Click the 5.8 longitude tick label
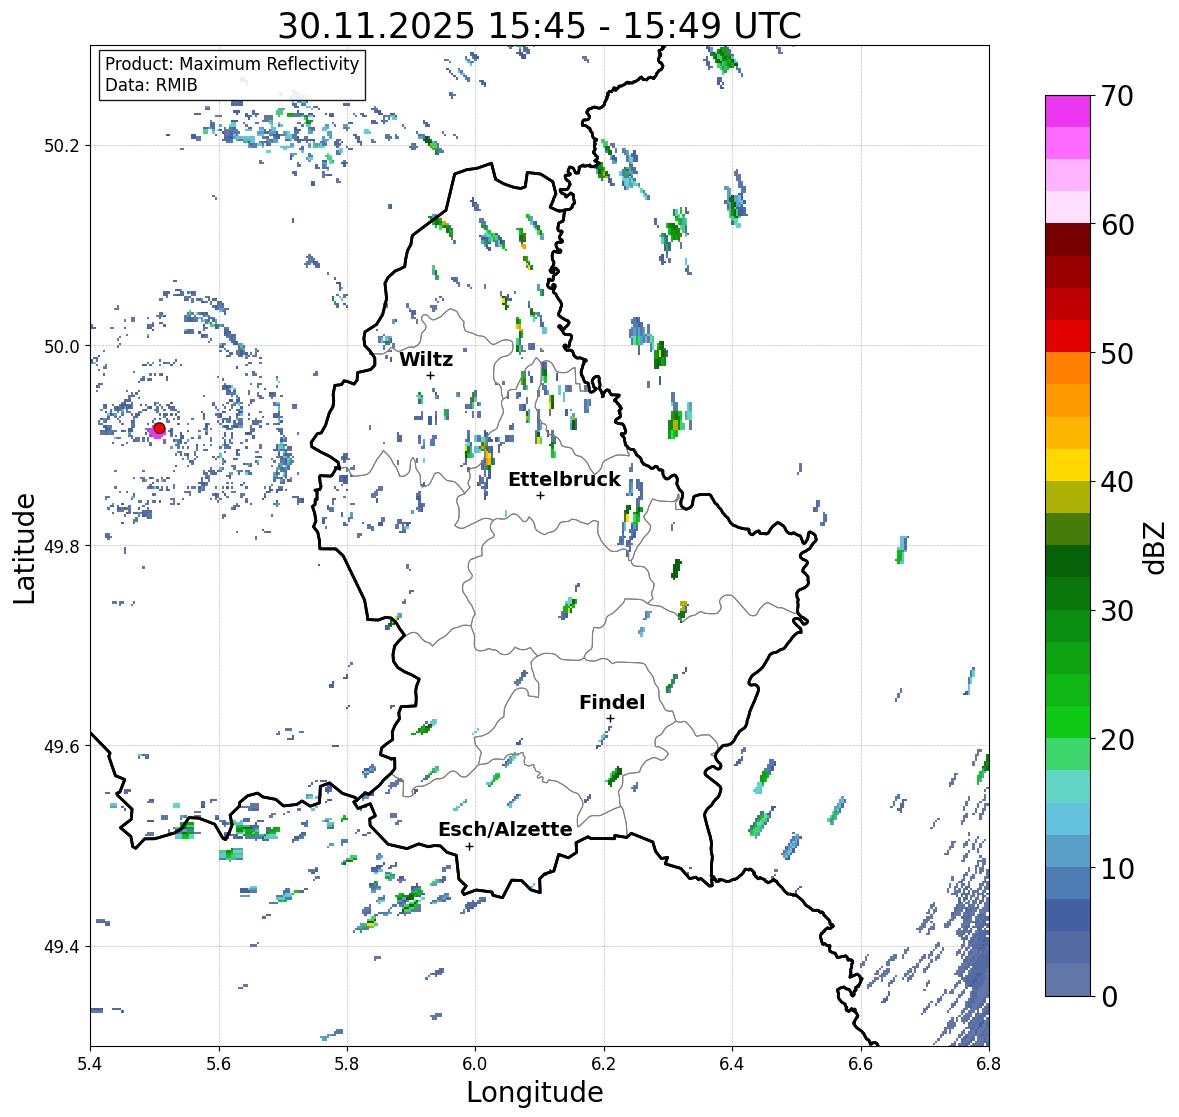The height and width of the screenshot is (1117, 1179). pos(347,1063)
